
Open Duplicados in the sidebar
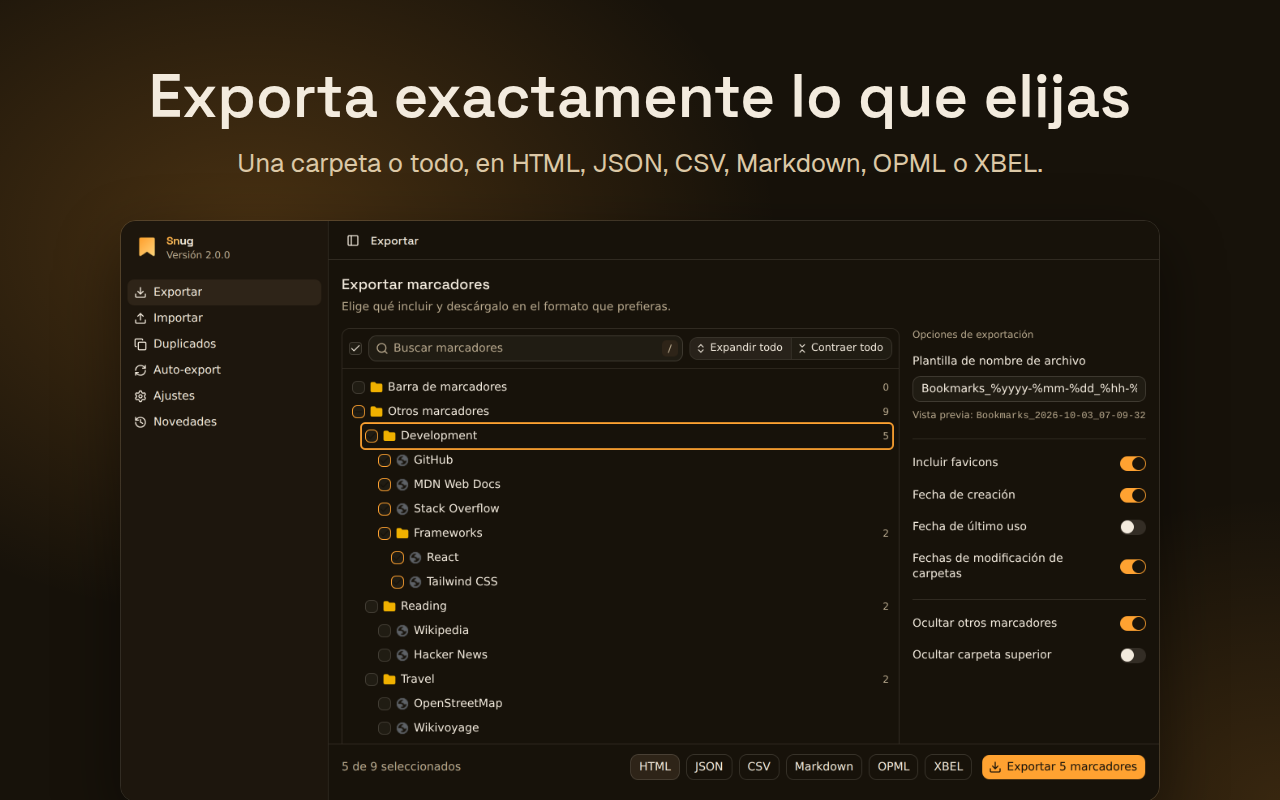point(224,344)
